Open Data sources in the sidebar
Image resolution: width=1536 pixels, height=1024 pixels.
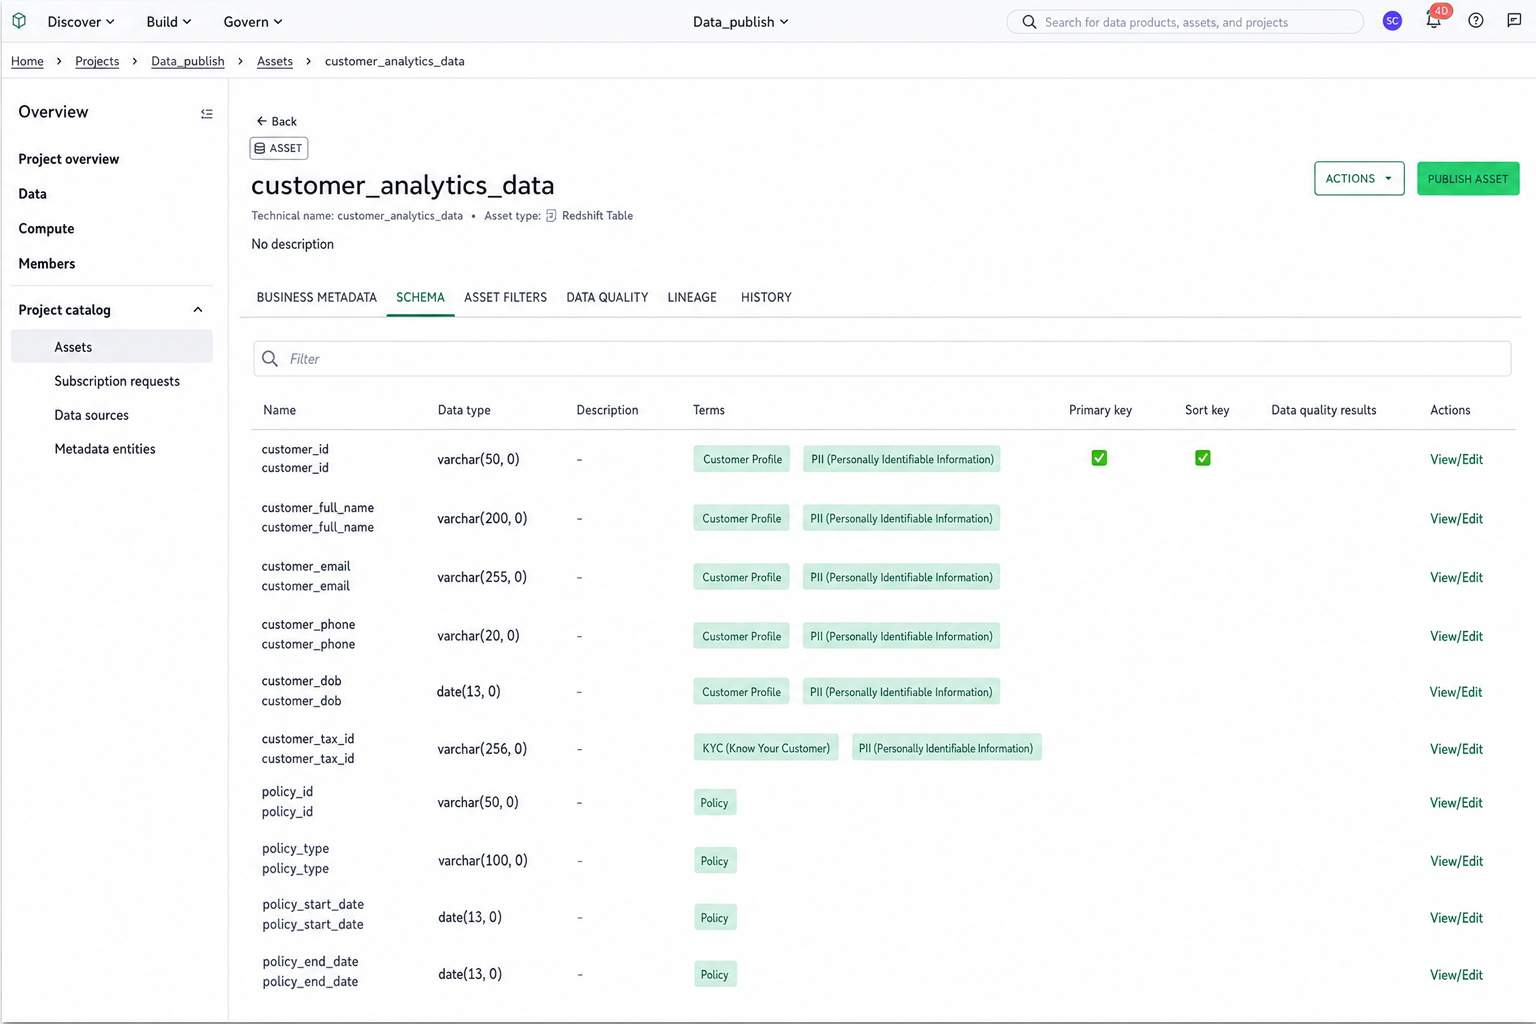pyautogui.click(x=91, y=415)
